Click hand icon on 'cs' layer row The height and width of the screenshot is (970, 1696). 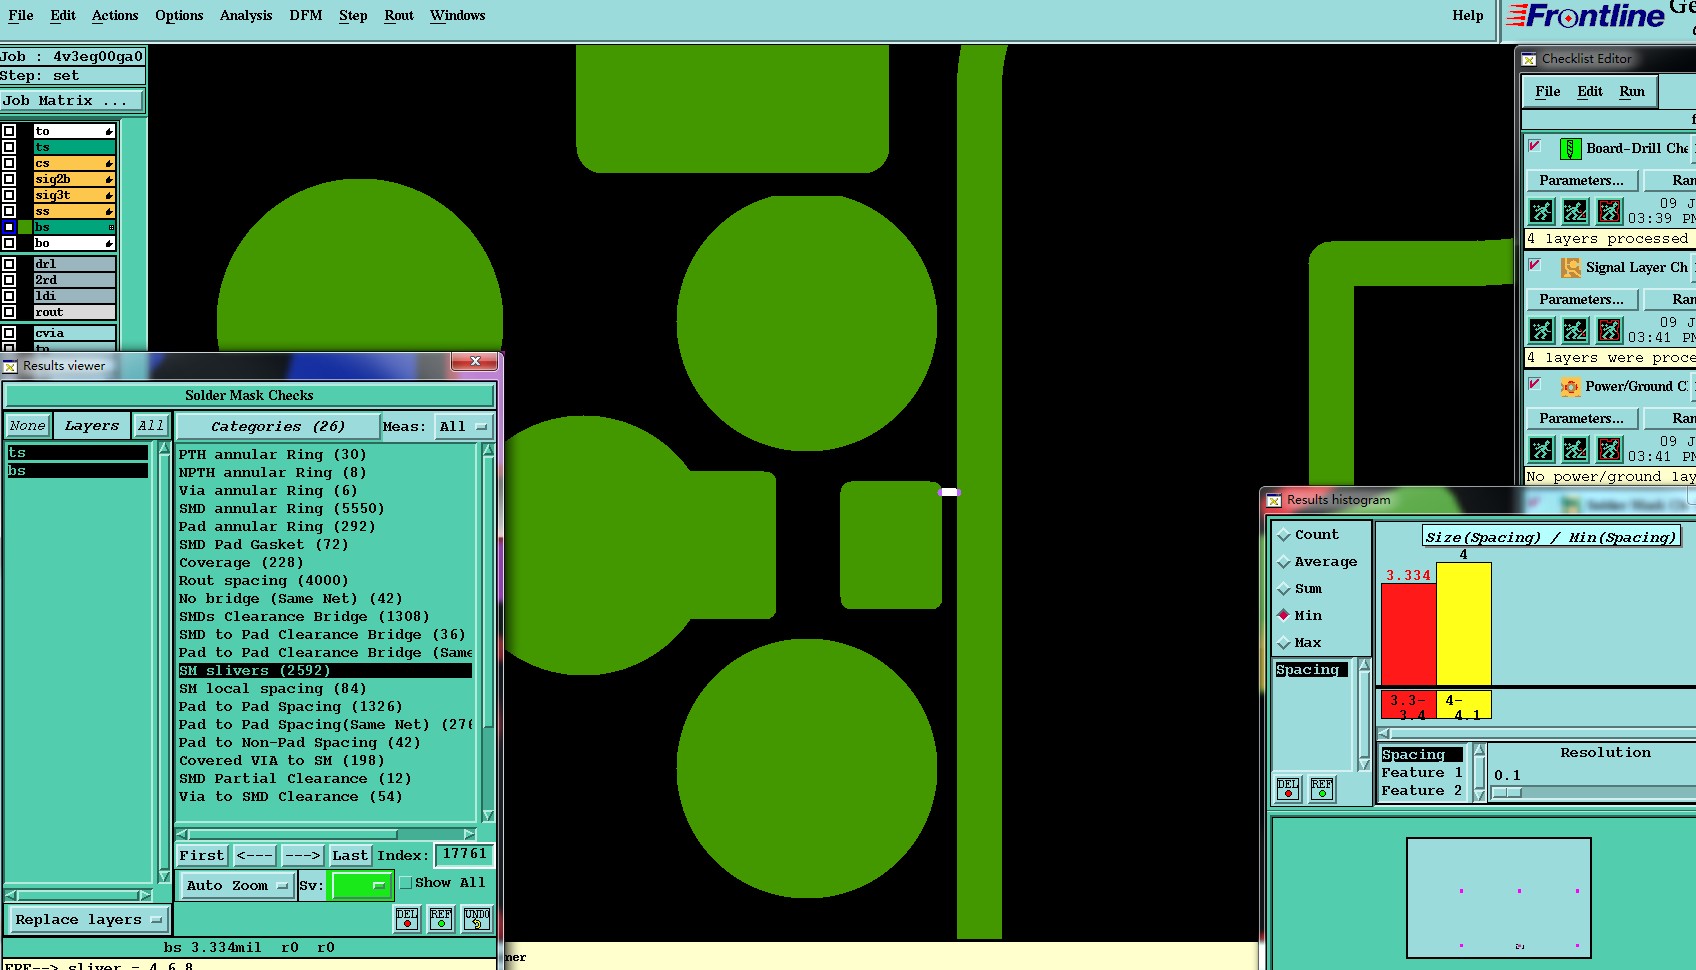click(x=109, y=164)
